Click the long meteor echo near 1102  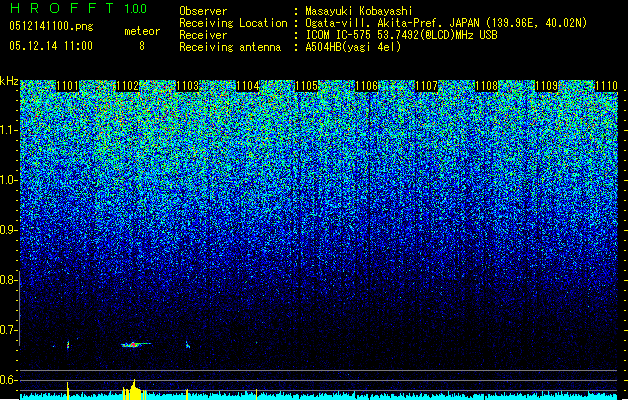click(x=136, y=344)
